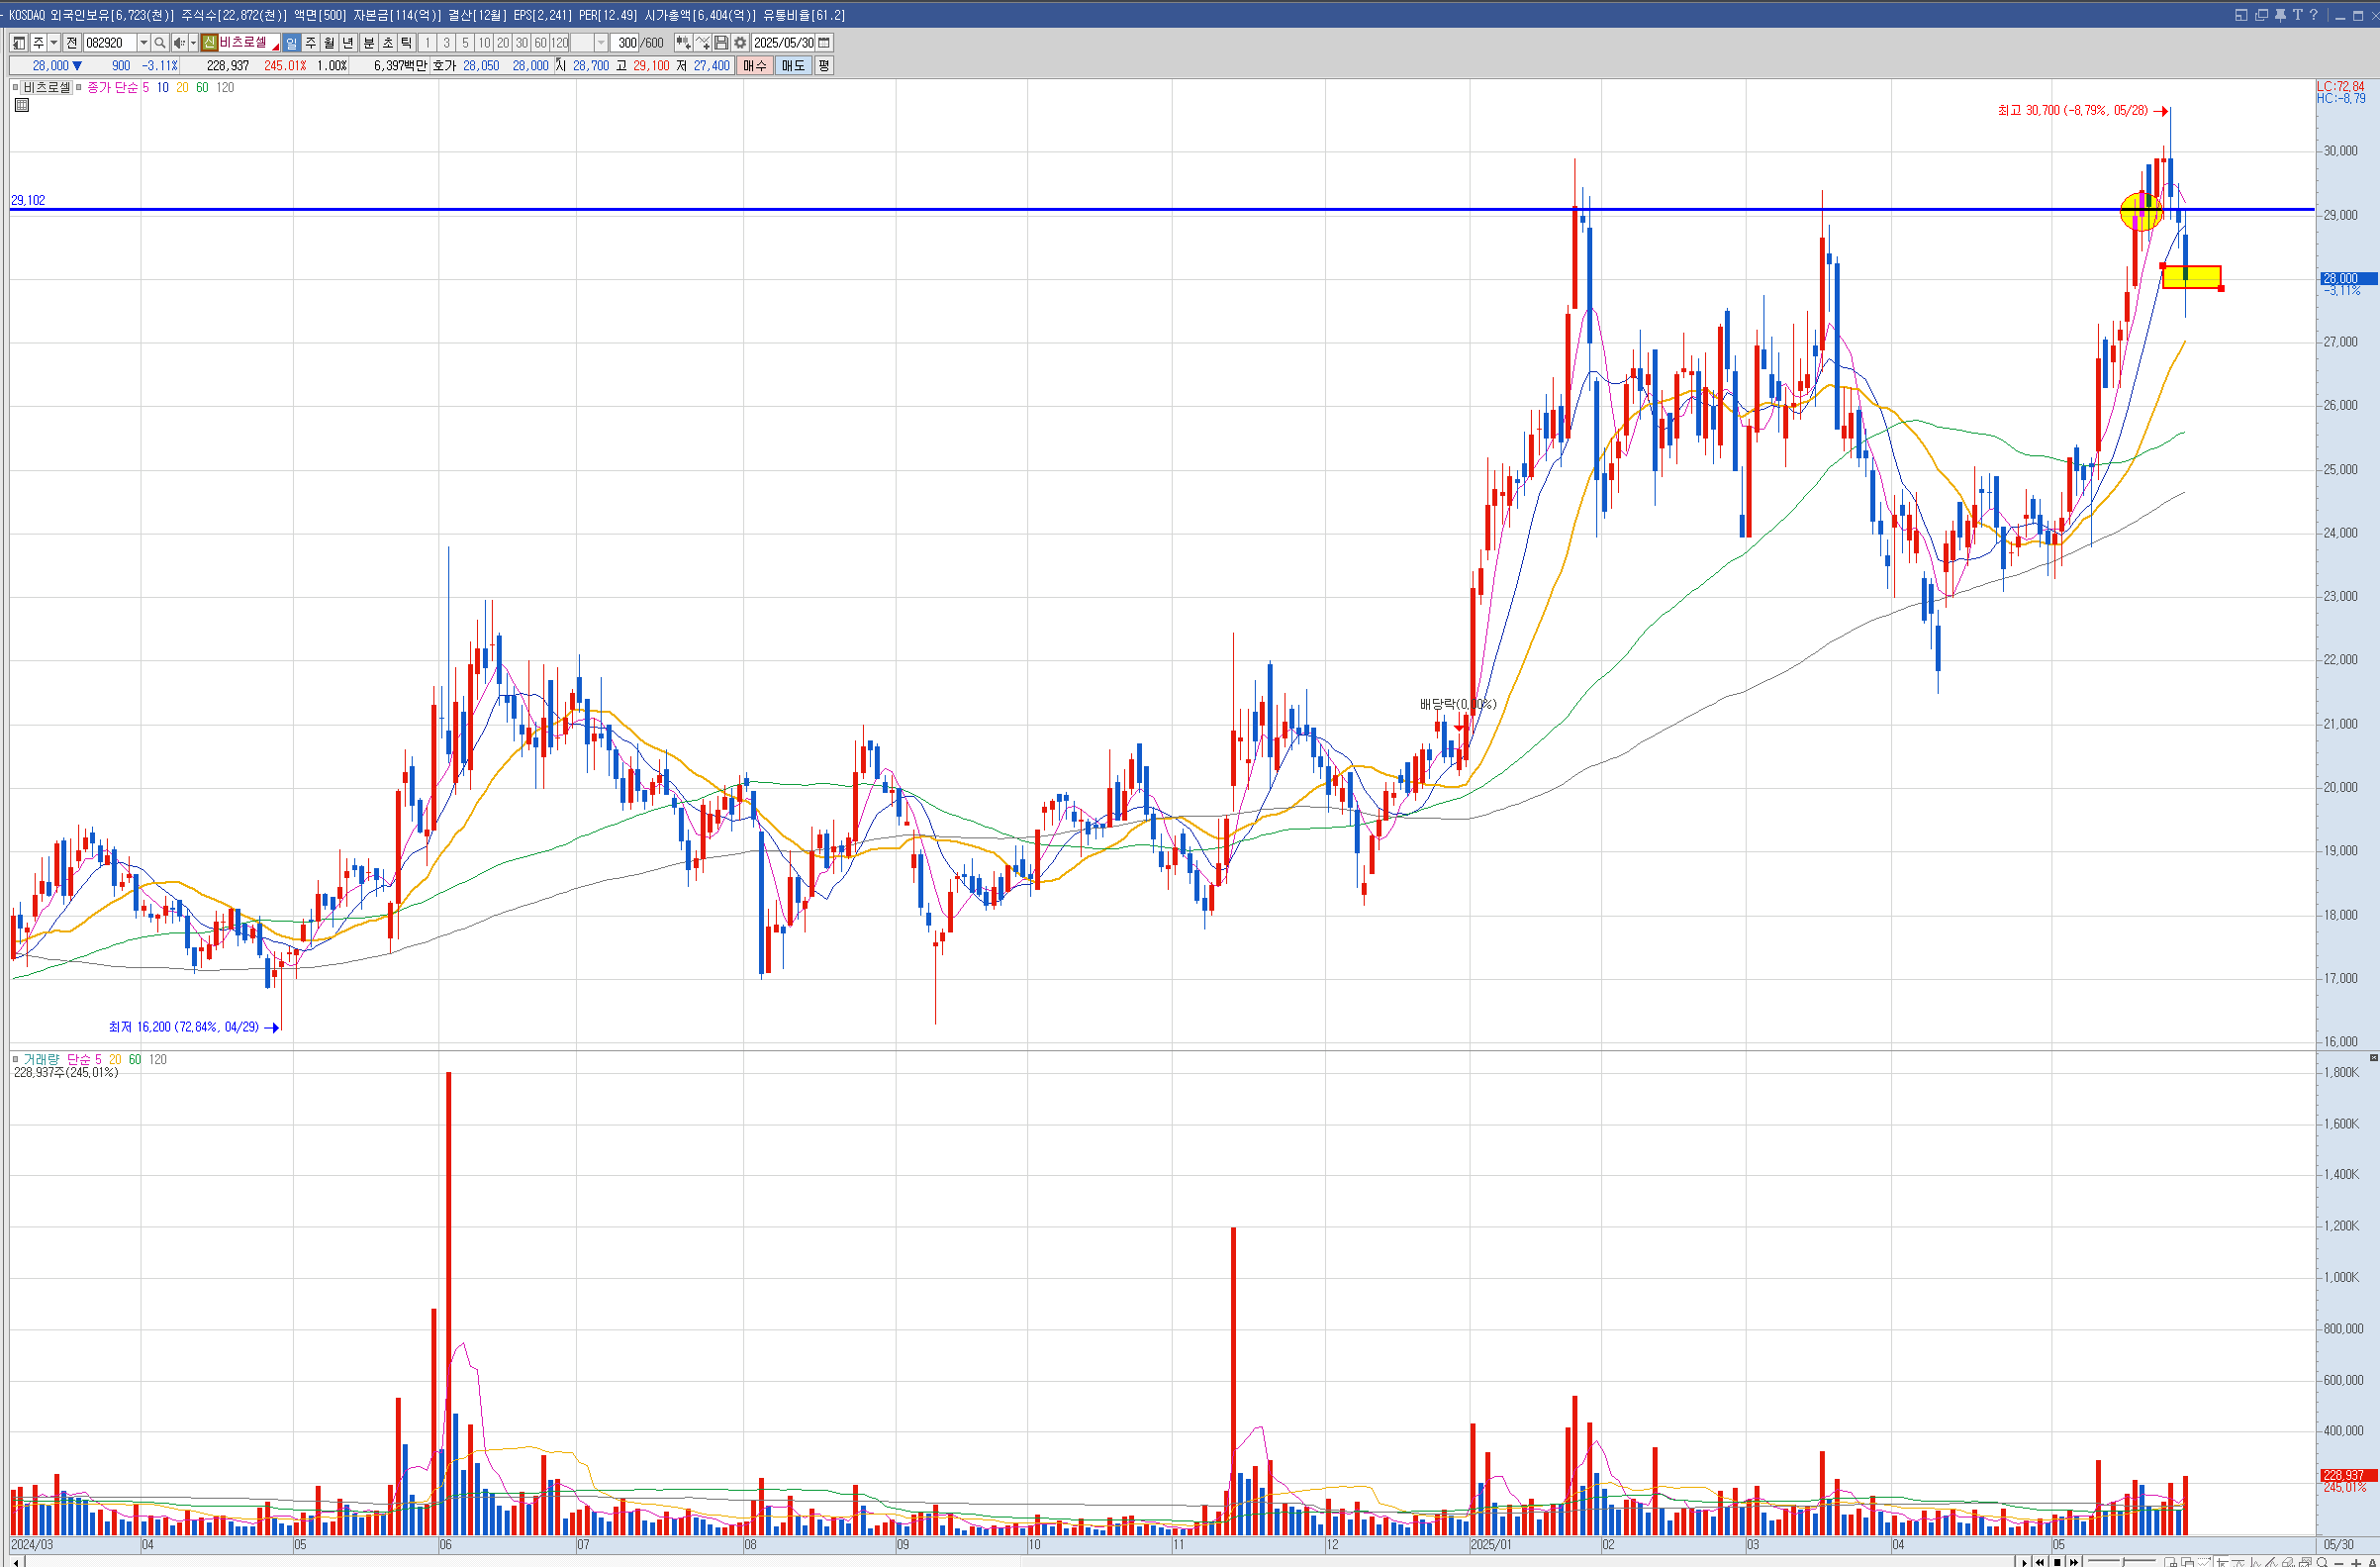Click the data grid icon under stock name
2380x1567 pixels.
pyautogui.click(x=22, y=105)
